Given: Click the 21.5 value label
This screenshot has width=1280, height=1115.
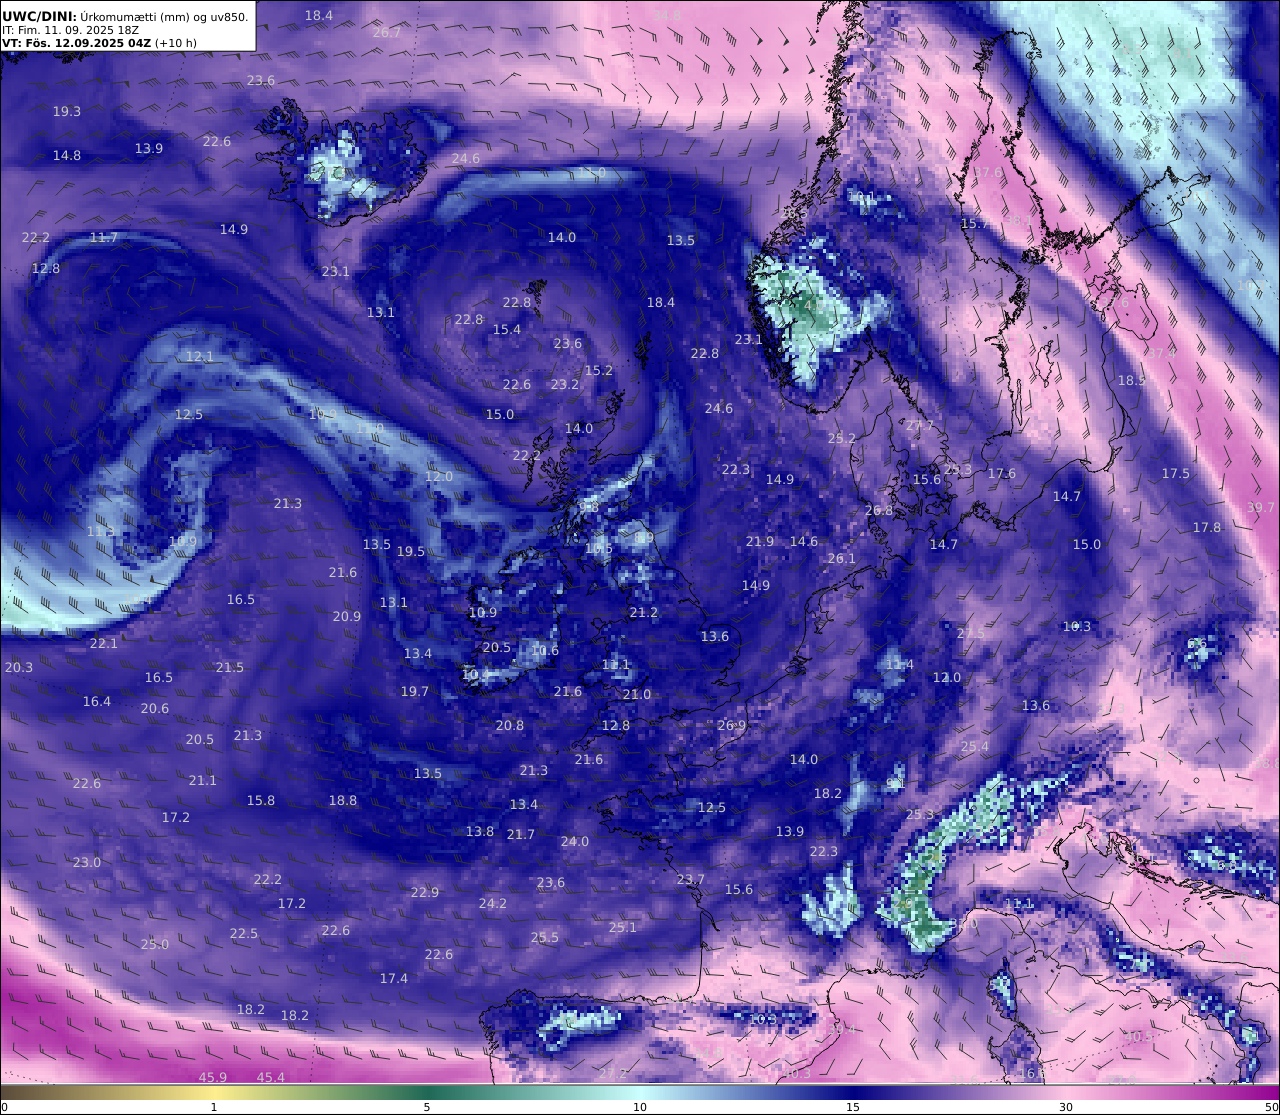Looking at the screenshot, I should pos(230,668).
